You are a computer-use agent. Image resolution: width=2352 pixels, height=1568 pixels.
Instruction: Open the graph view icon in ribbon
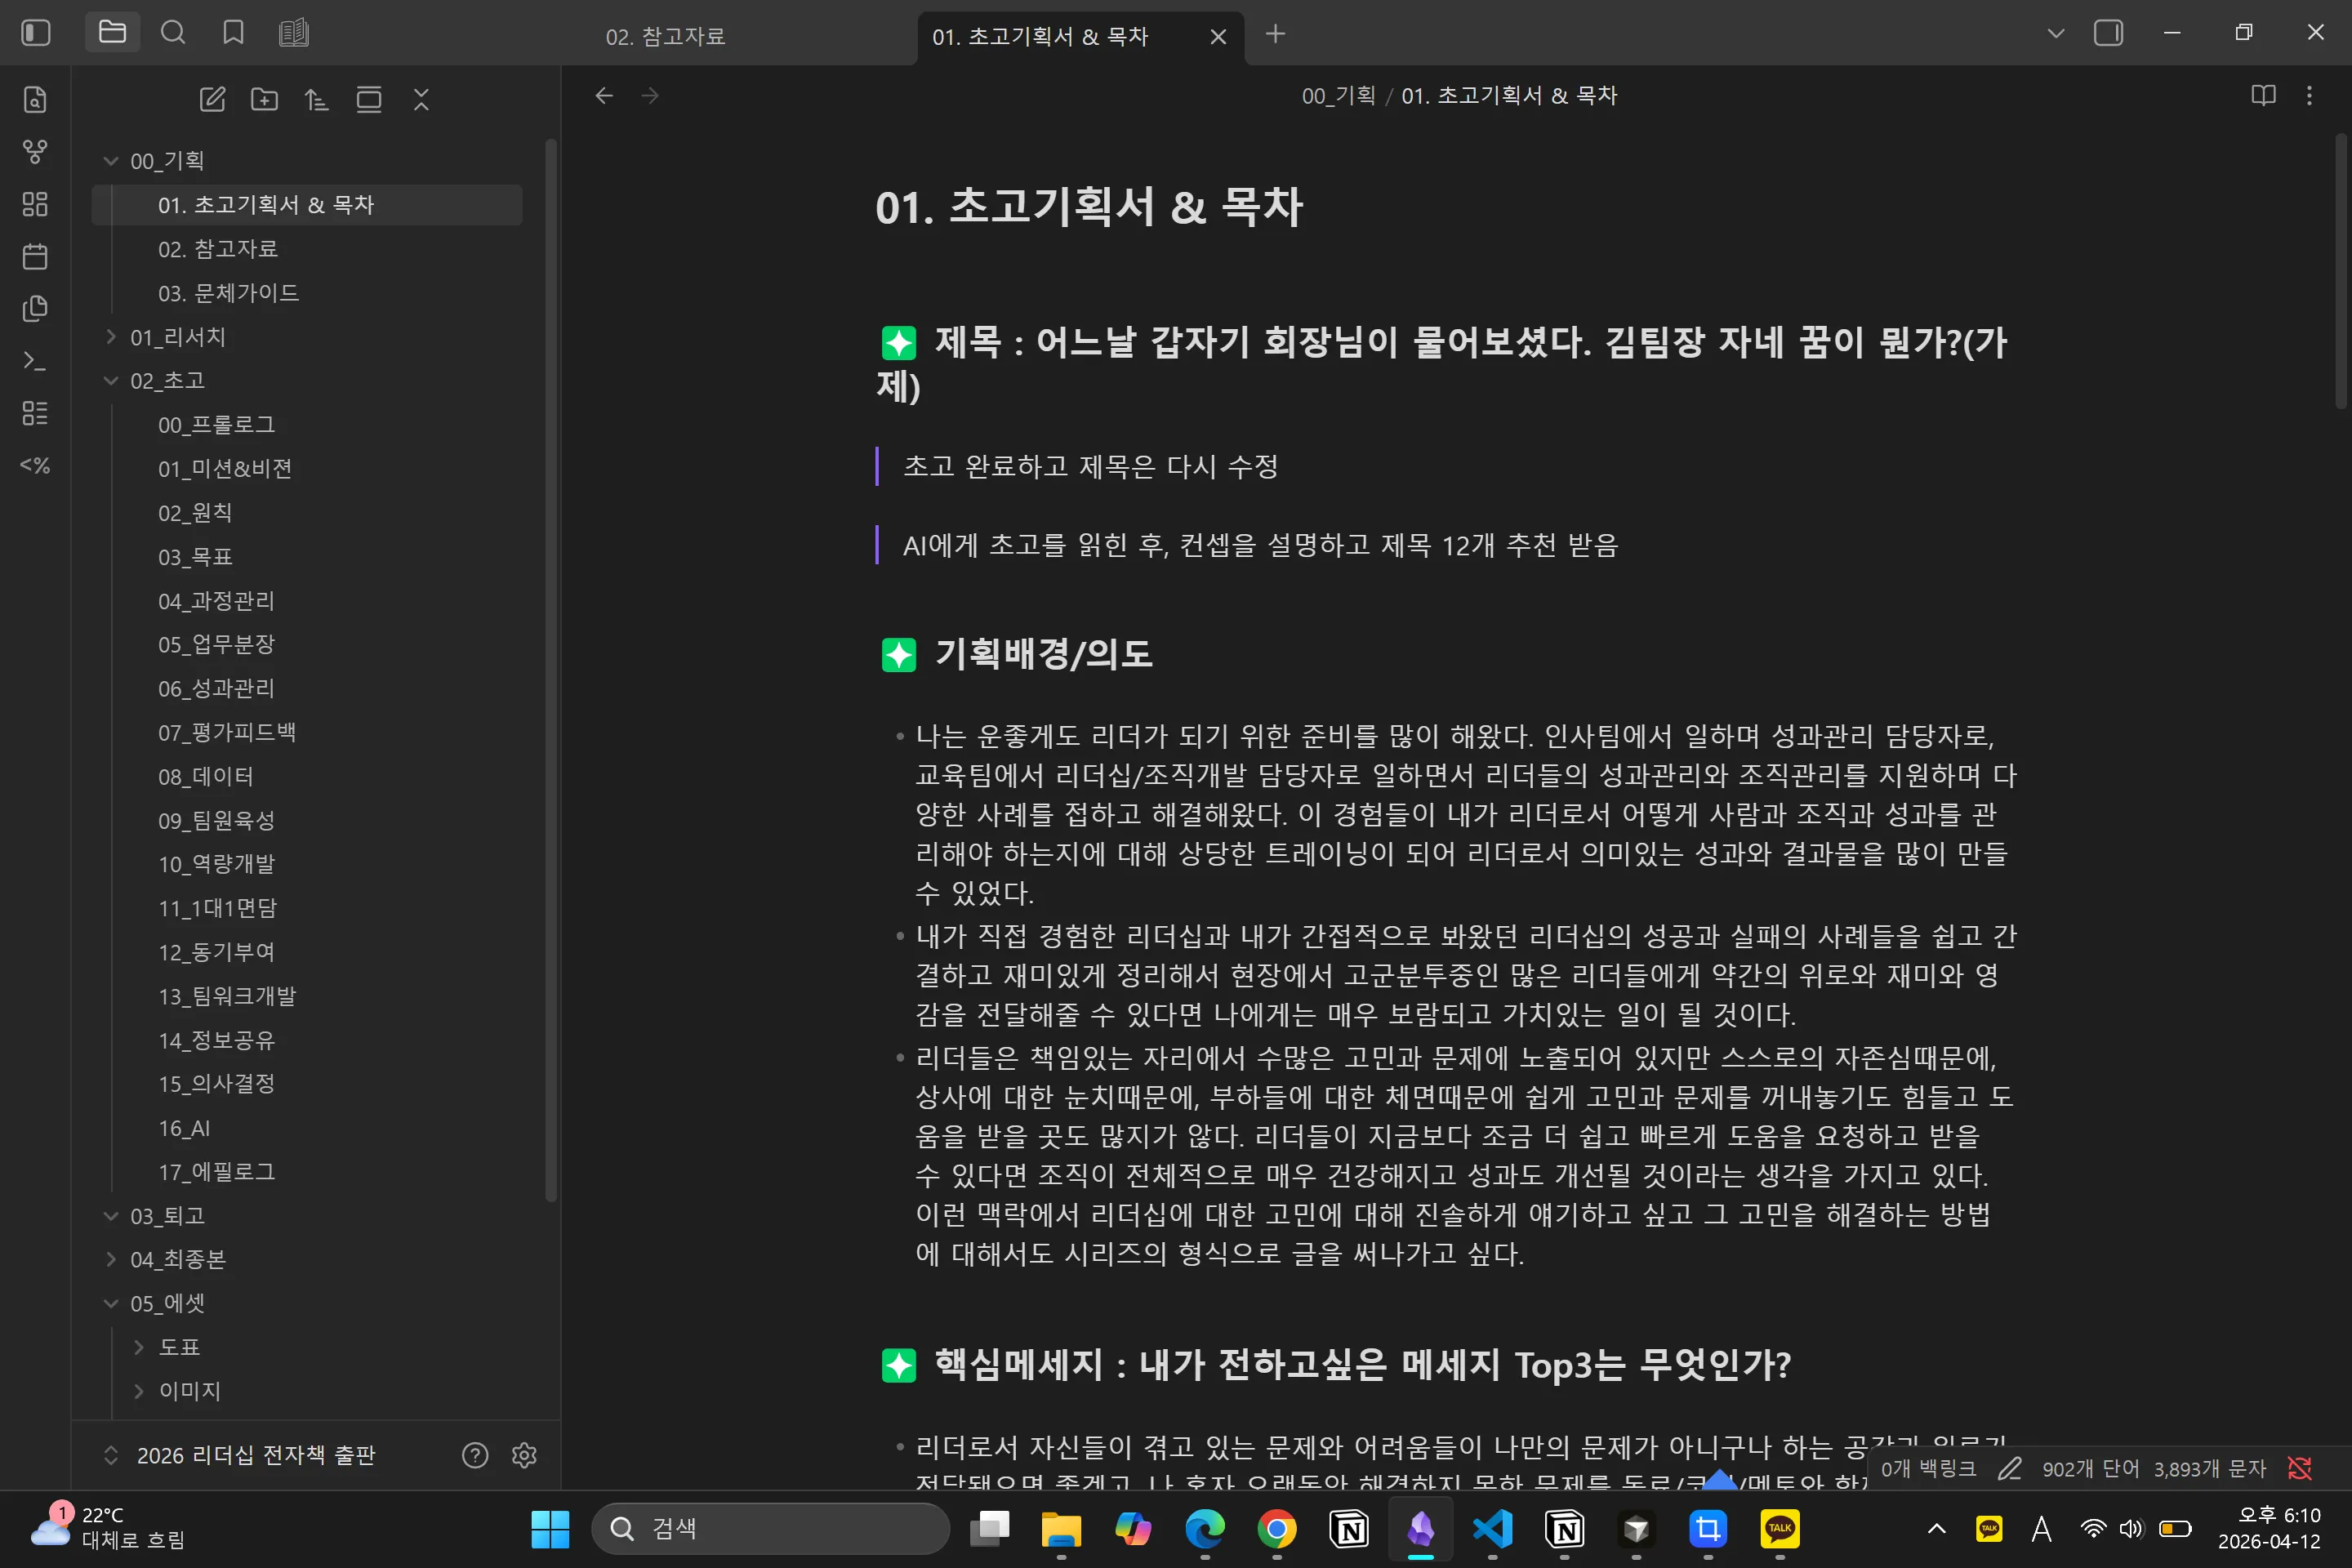point(35,152)
